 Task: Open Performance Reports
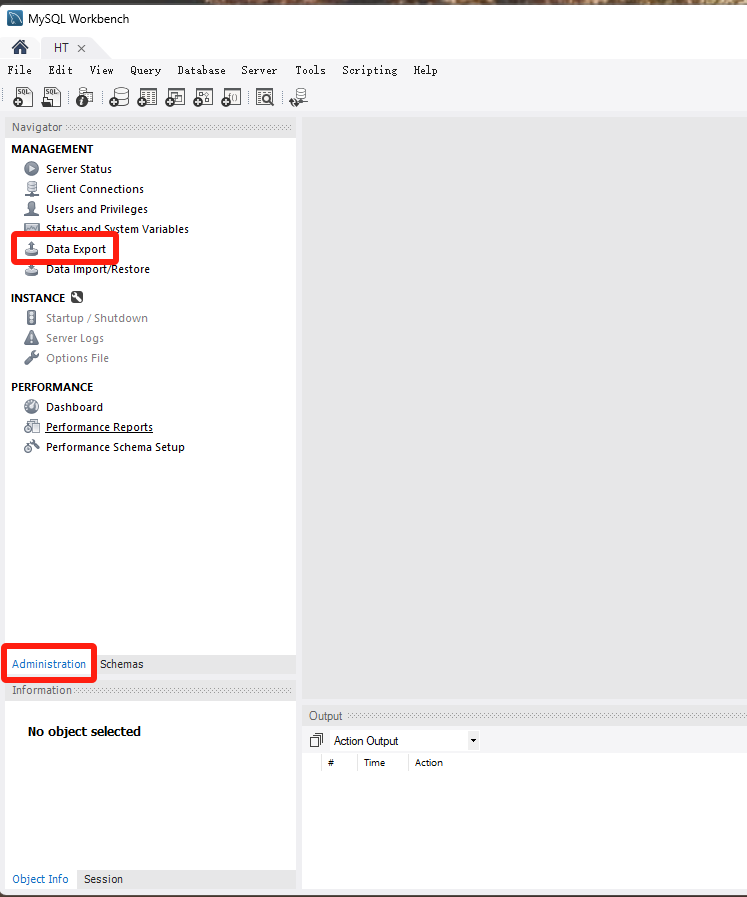[x=100, y=427]
